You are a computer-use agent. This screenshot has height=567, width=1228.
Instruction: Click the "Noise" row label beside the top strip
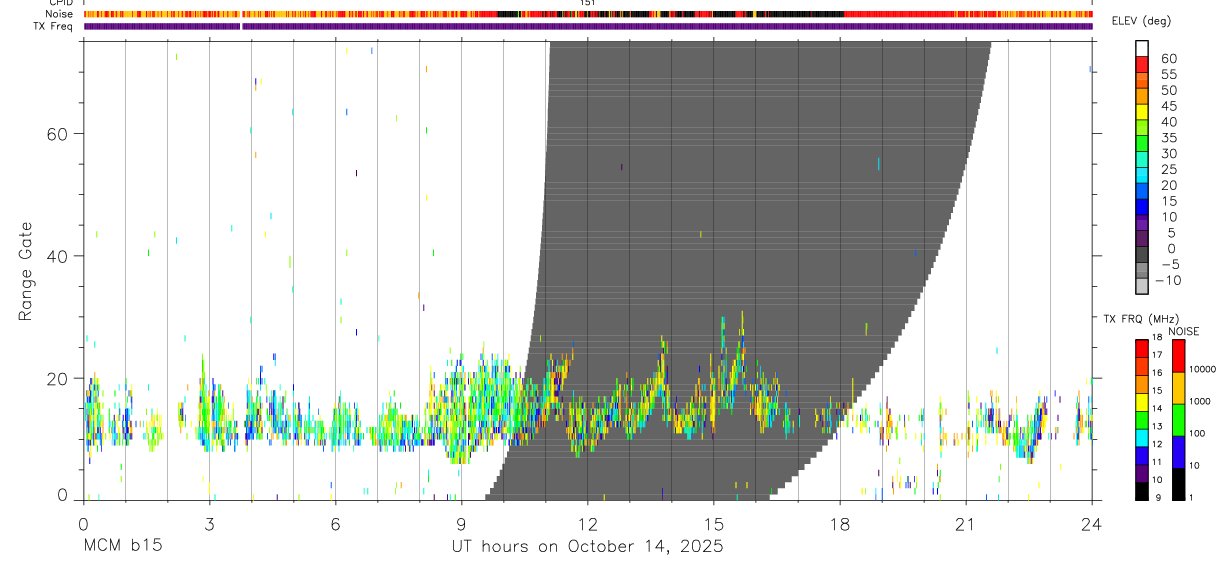[x=59, y=14]
